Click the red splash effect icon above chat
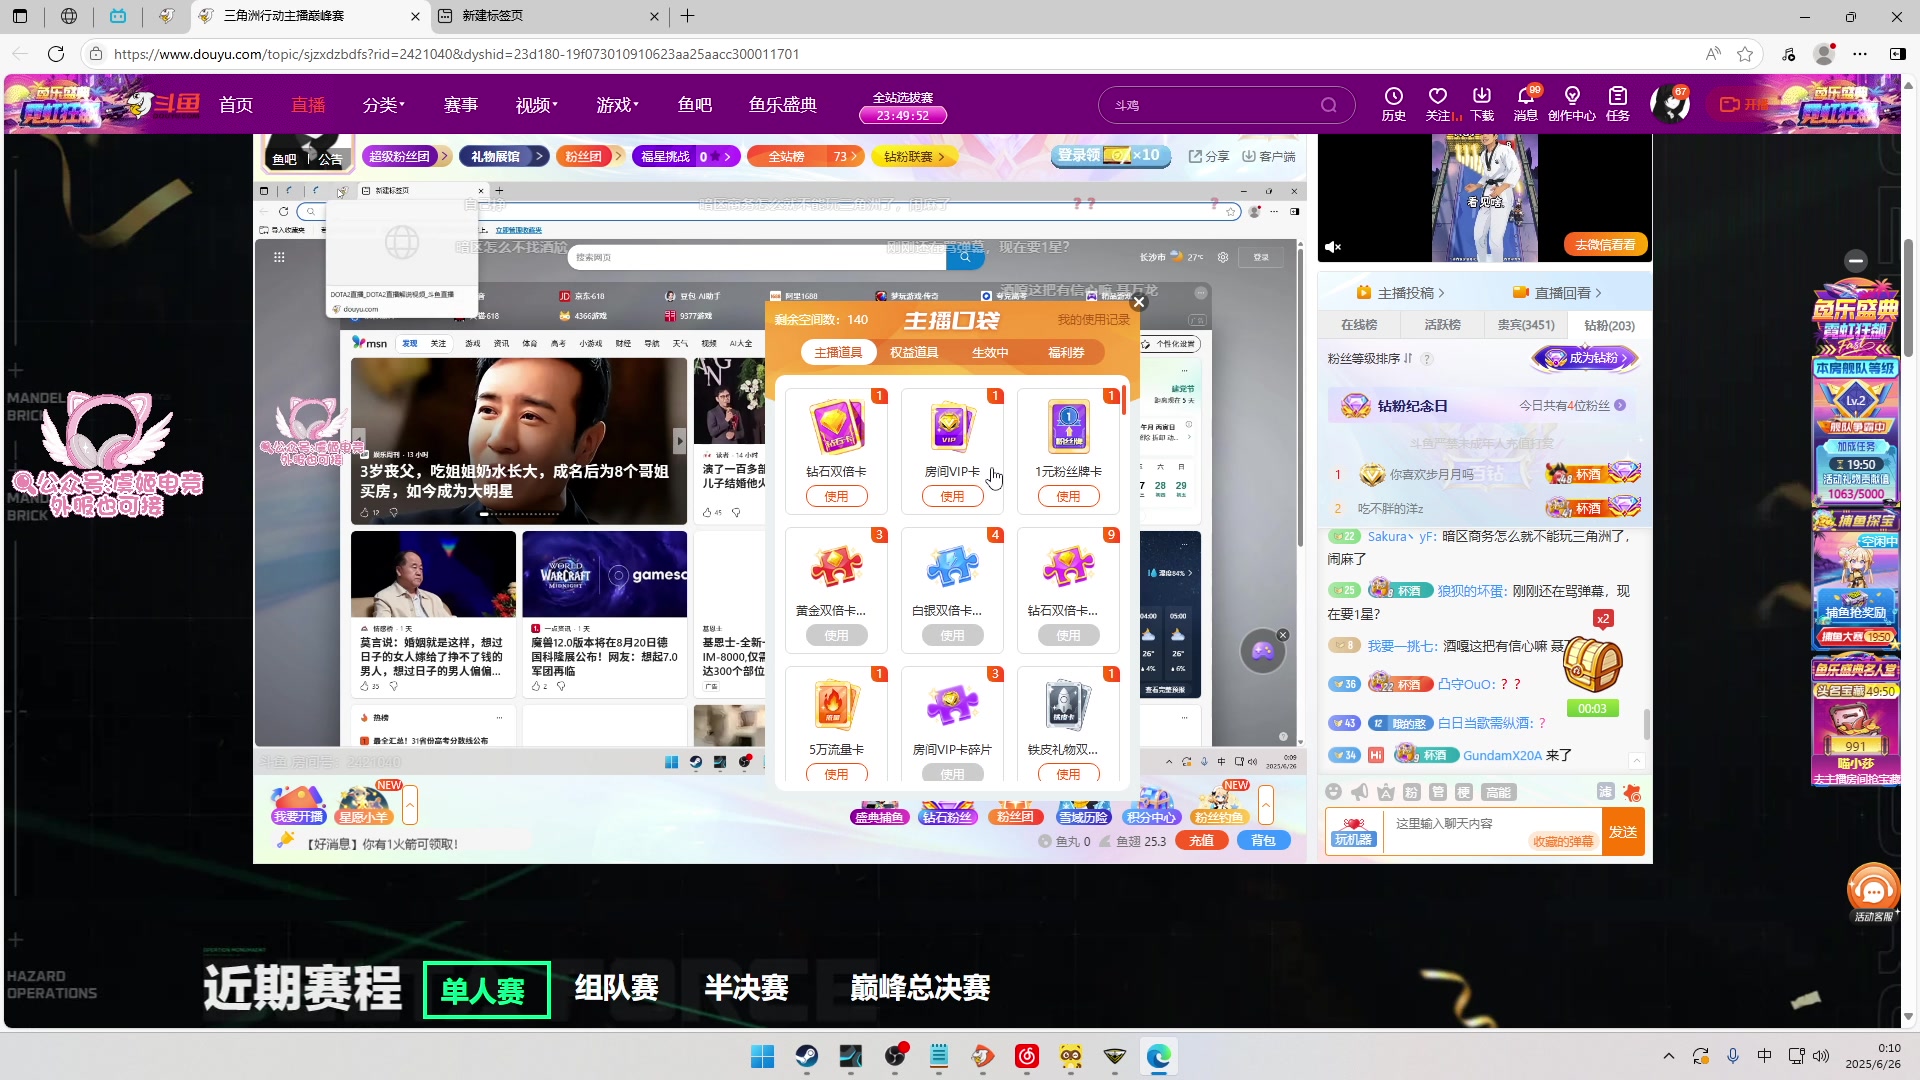Viewport: 1920px width, 1080px height. tap(1632, 792)
